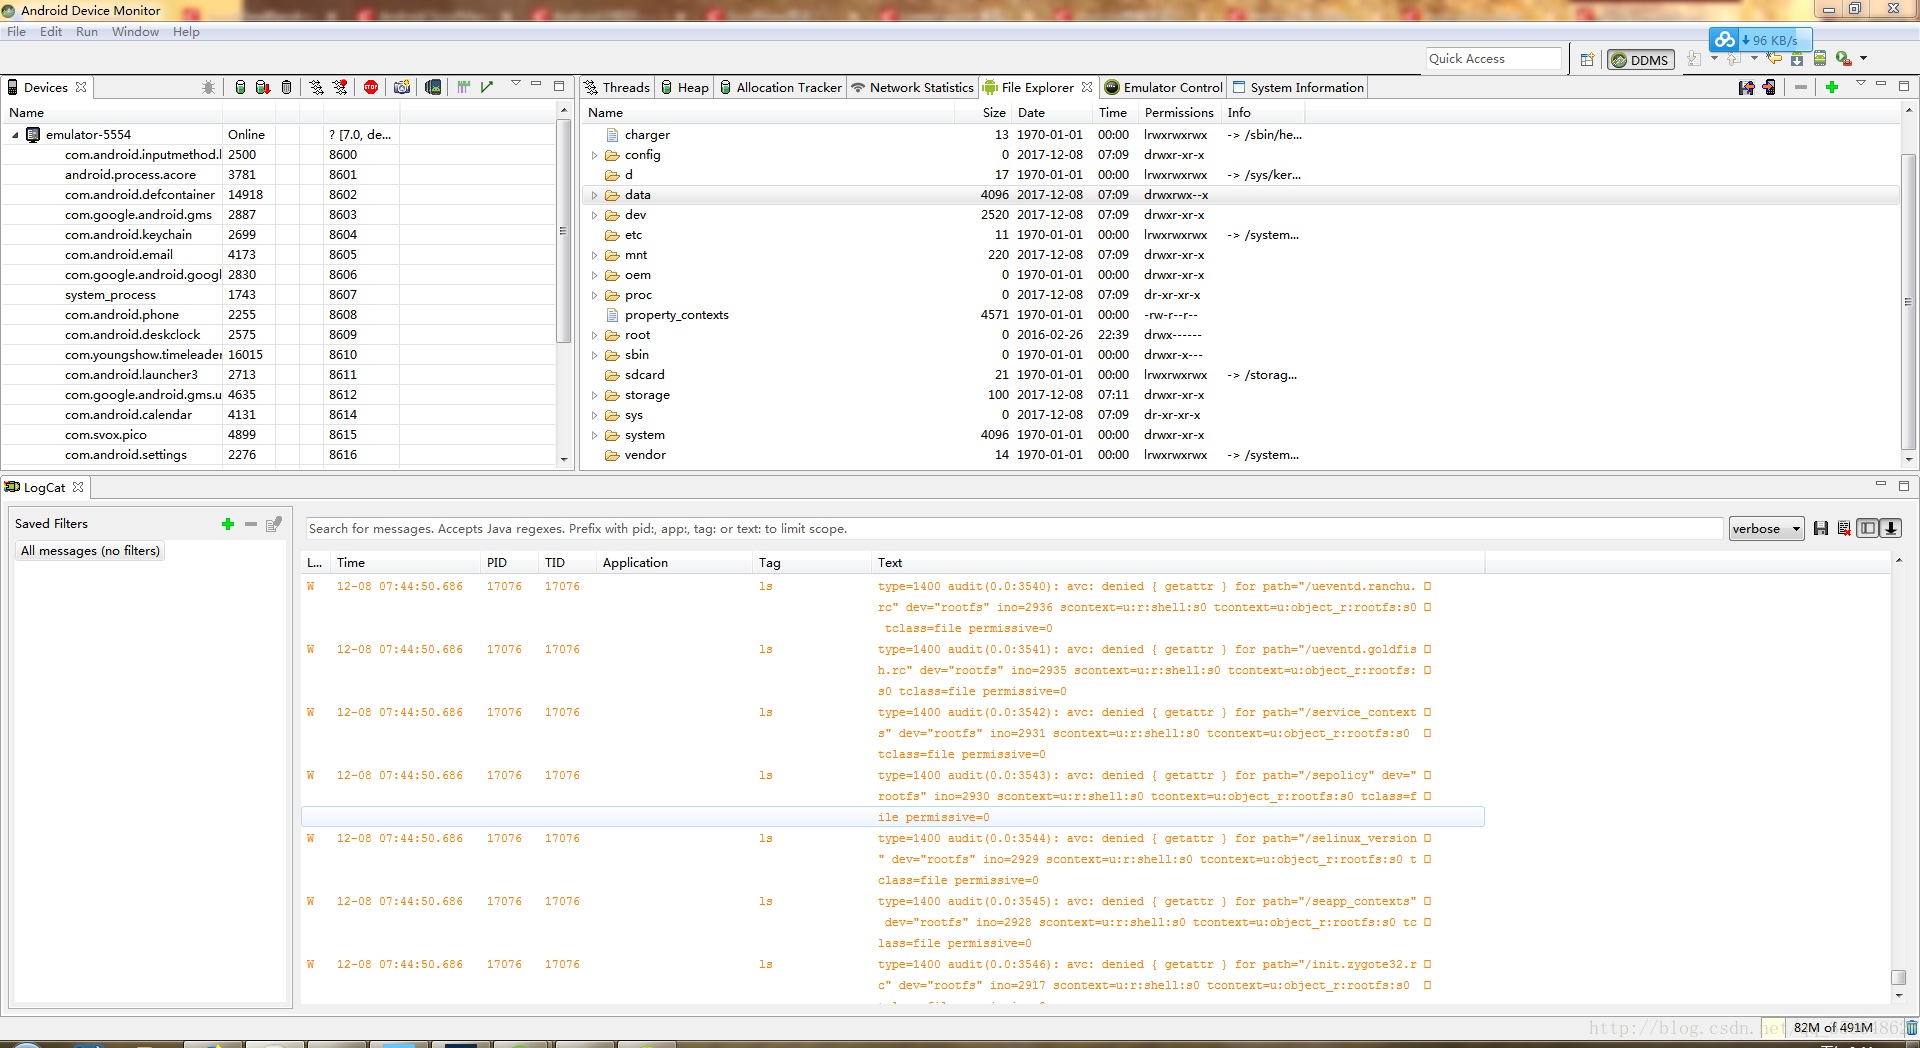Expand the storage folder
Viewport: 1920px width, 1048px height.
[x=594, y=395]
